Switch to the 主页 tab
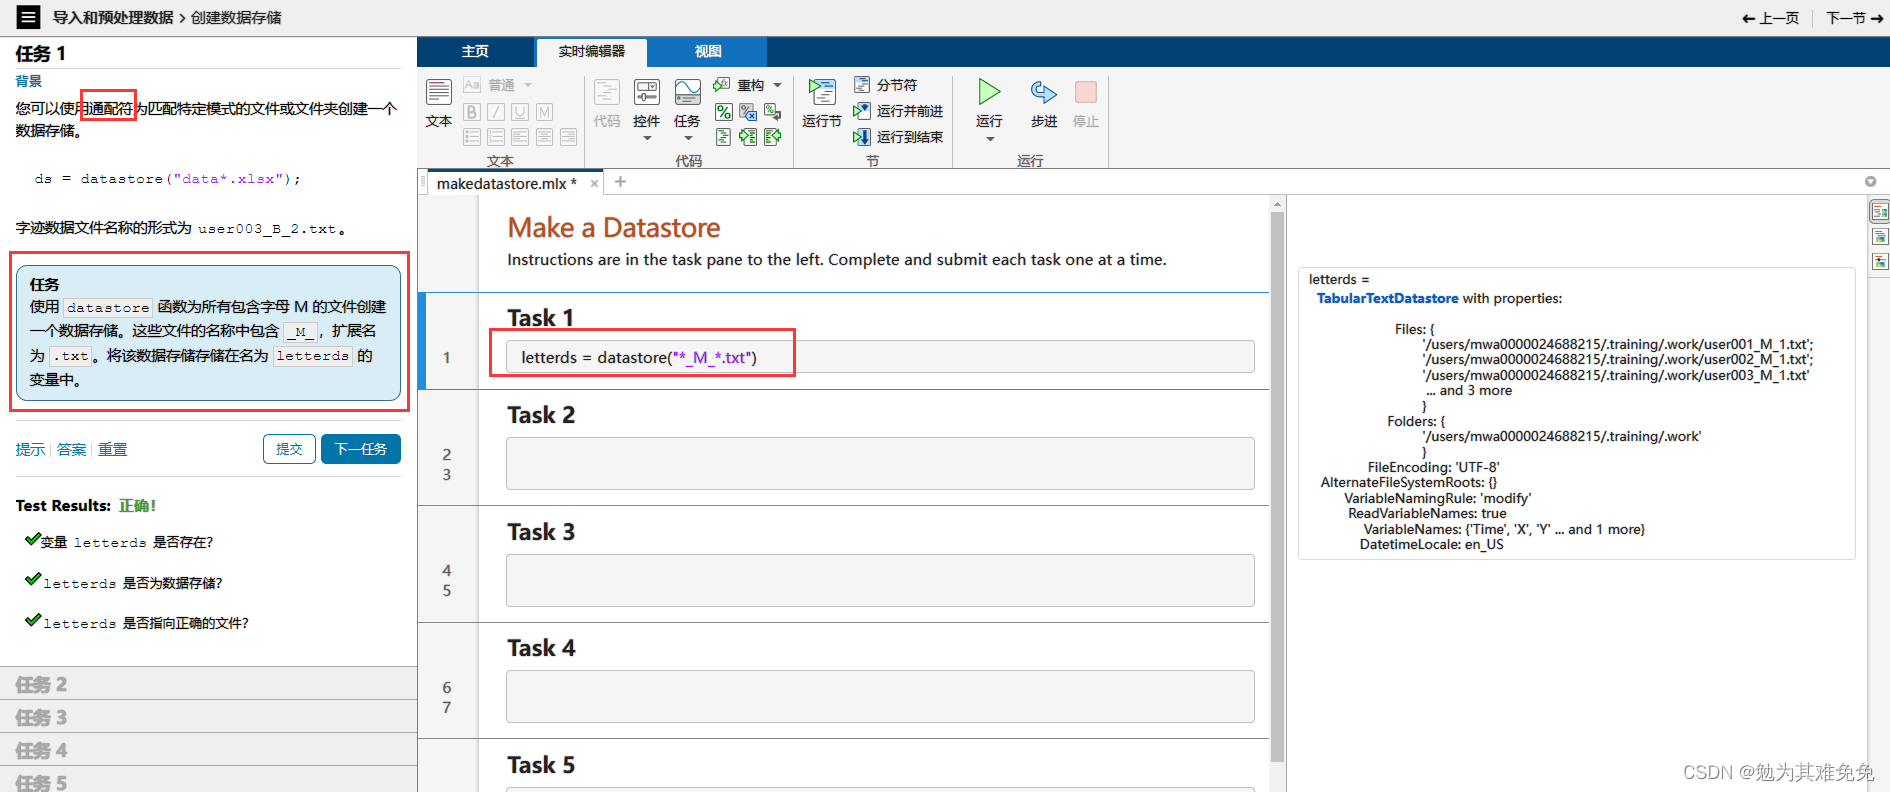 click(475, 51)
